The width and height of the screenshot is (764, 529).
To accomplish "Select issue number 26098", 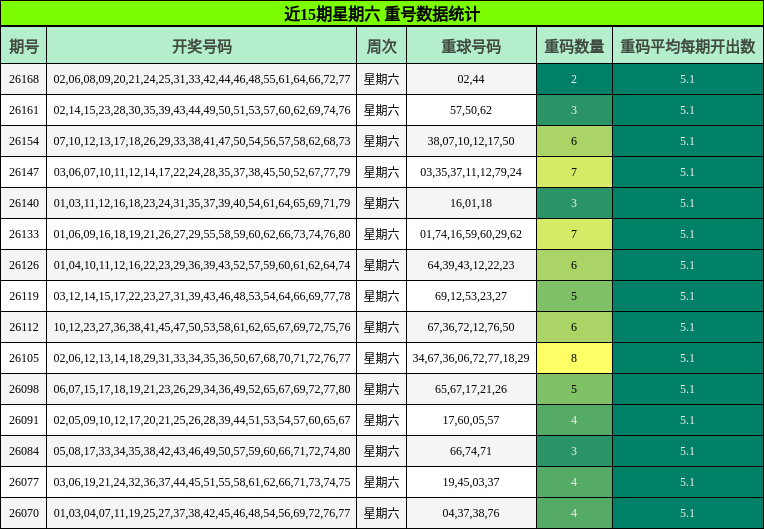I will [24, 389].
